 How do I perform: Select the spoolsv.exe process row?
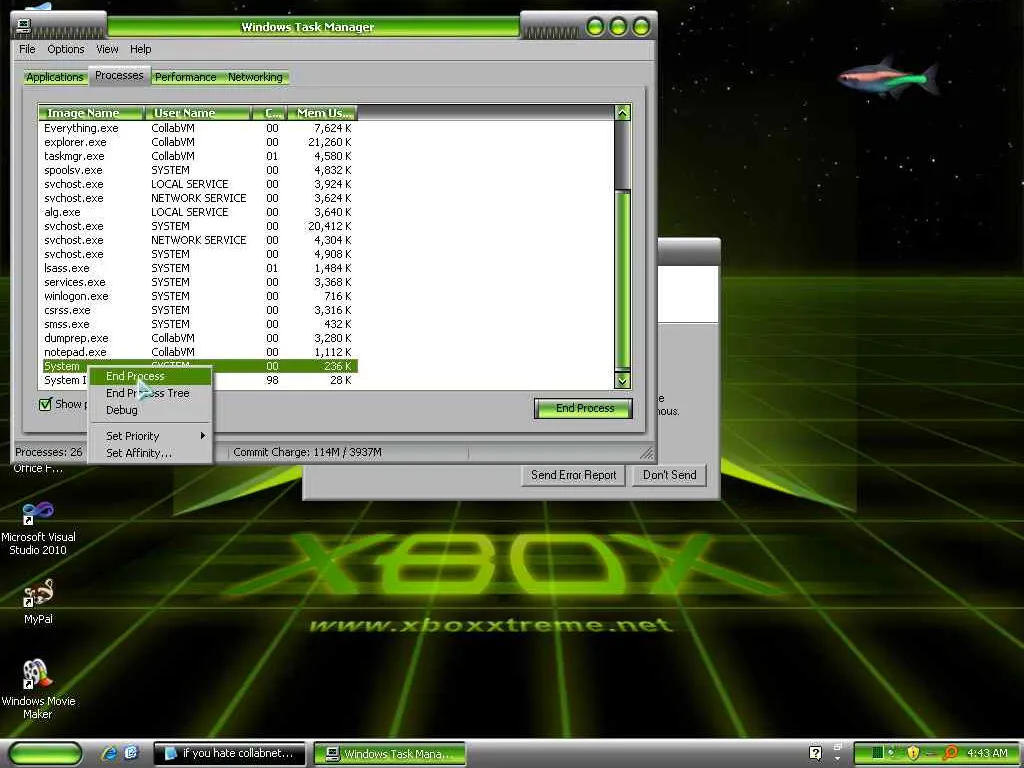[198, 170]
